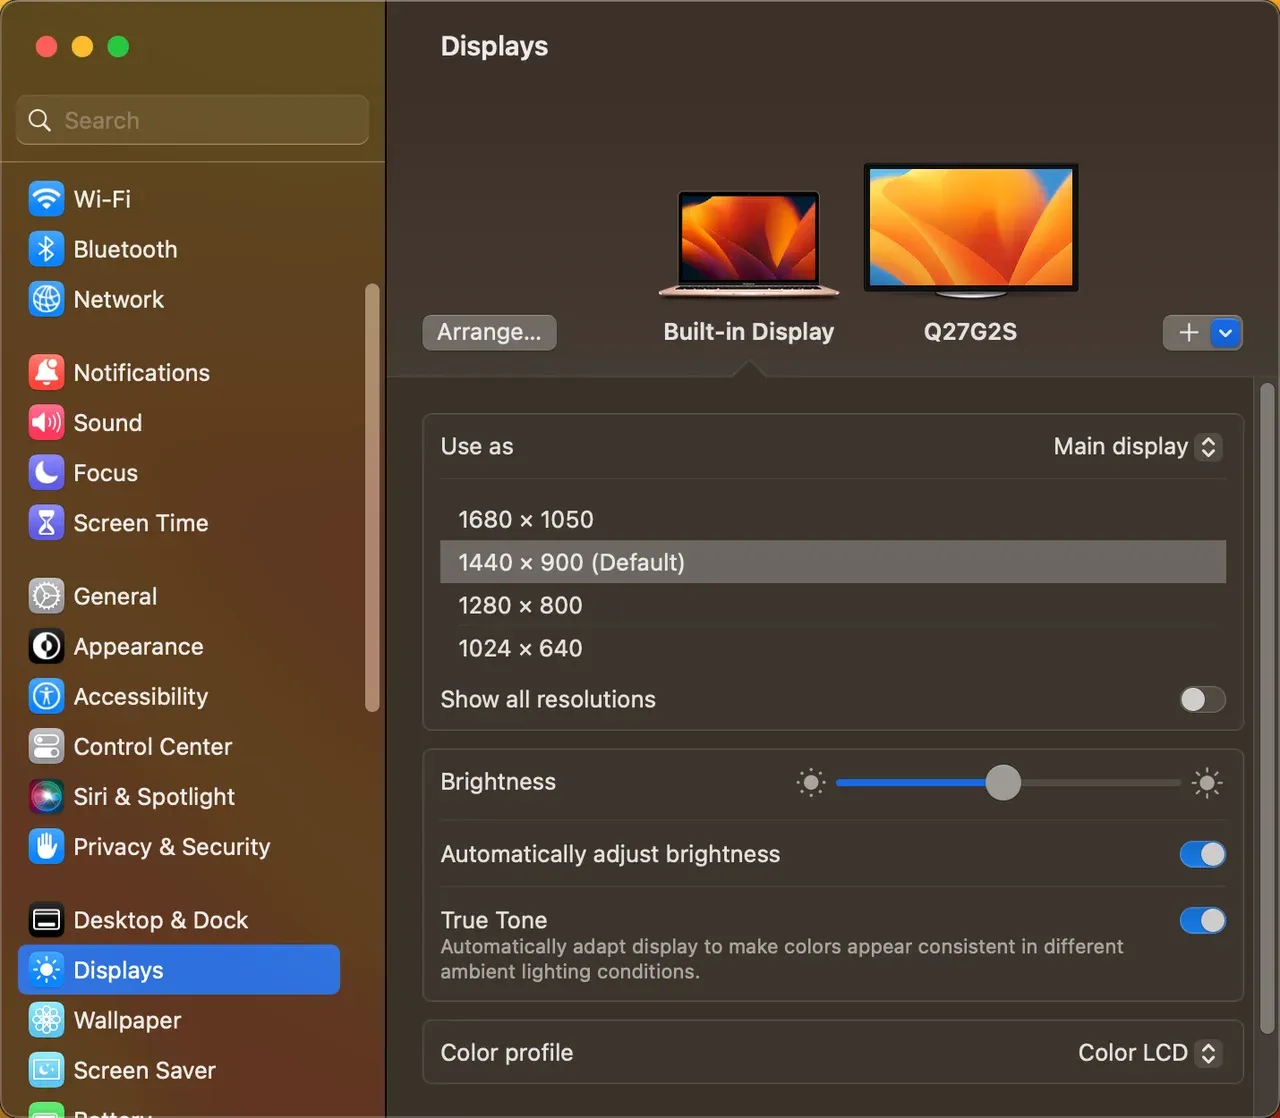The height and width of the screenshot is (1118, 1280).
Task: Open the Appearance icon
Action: [x=46, y=646]
